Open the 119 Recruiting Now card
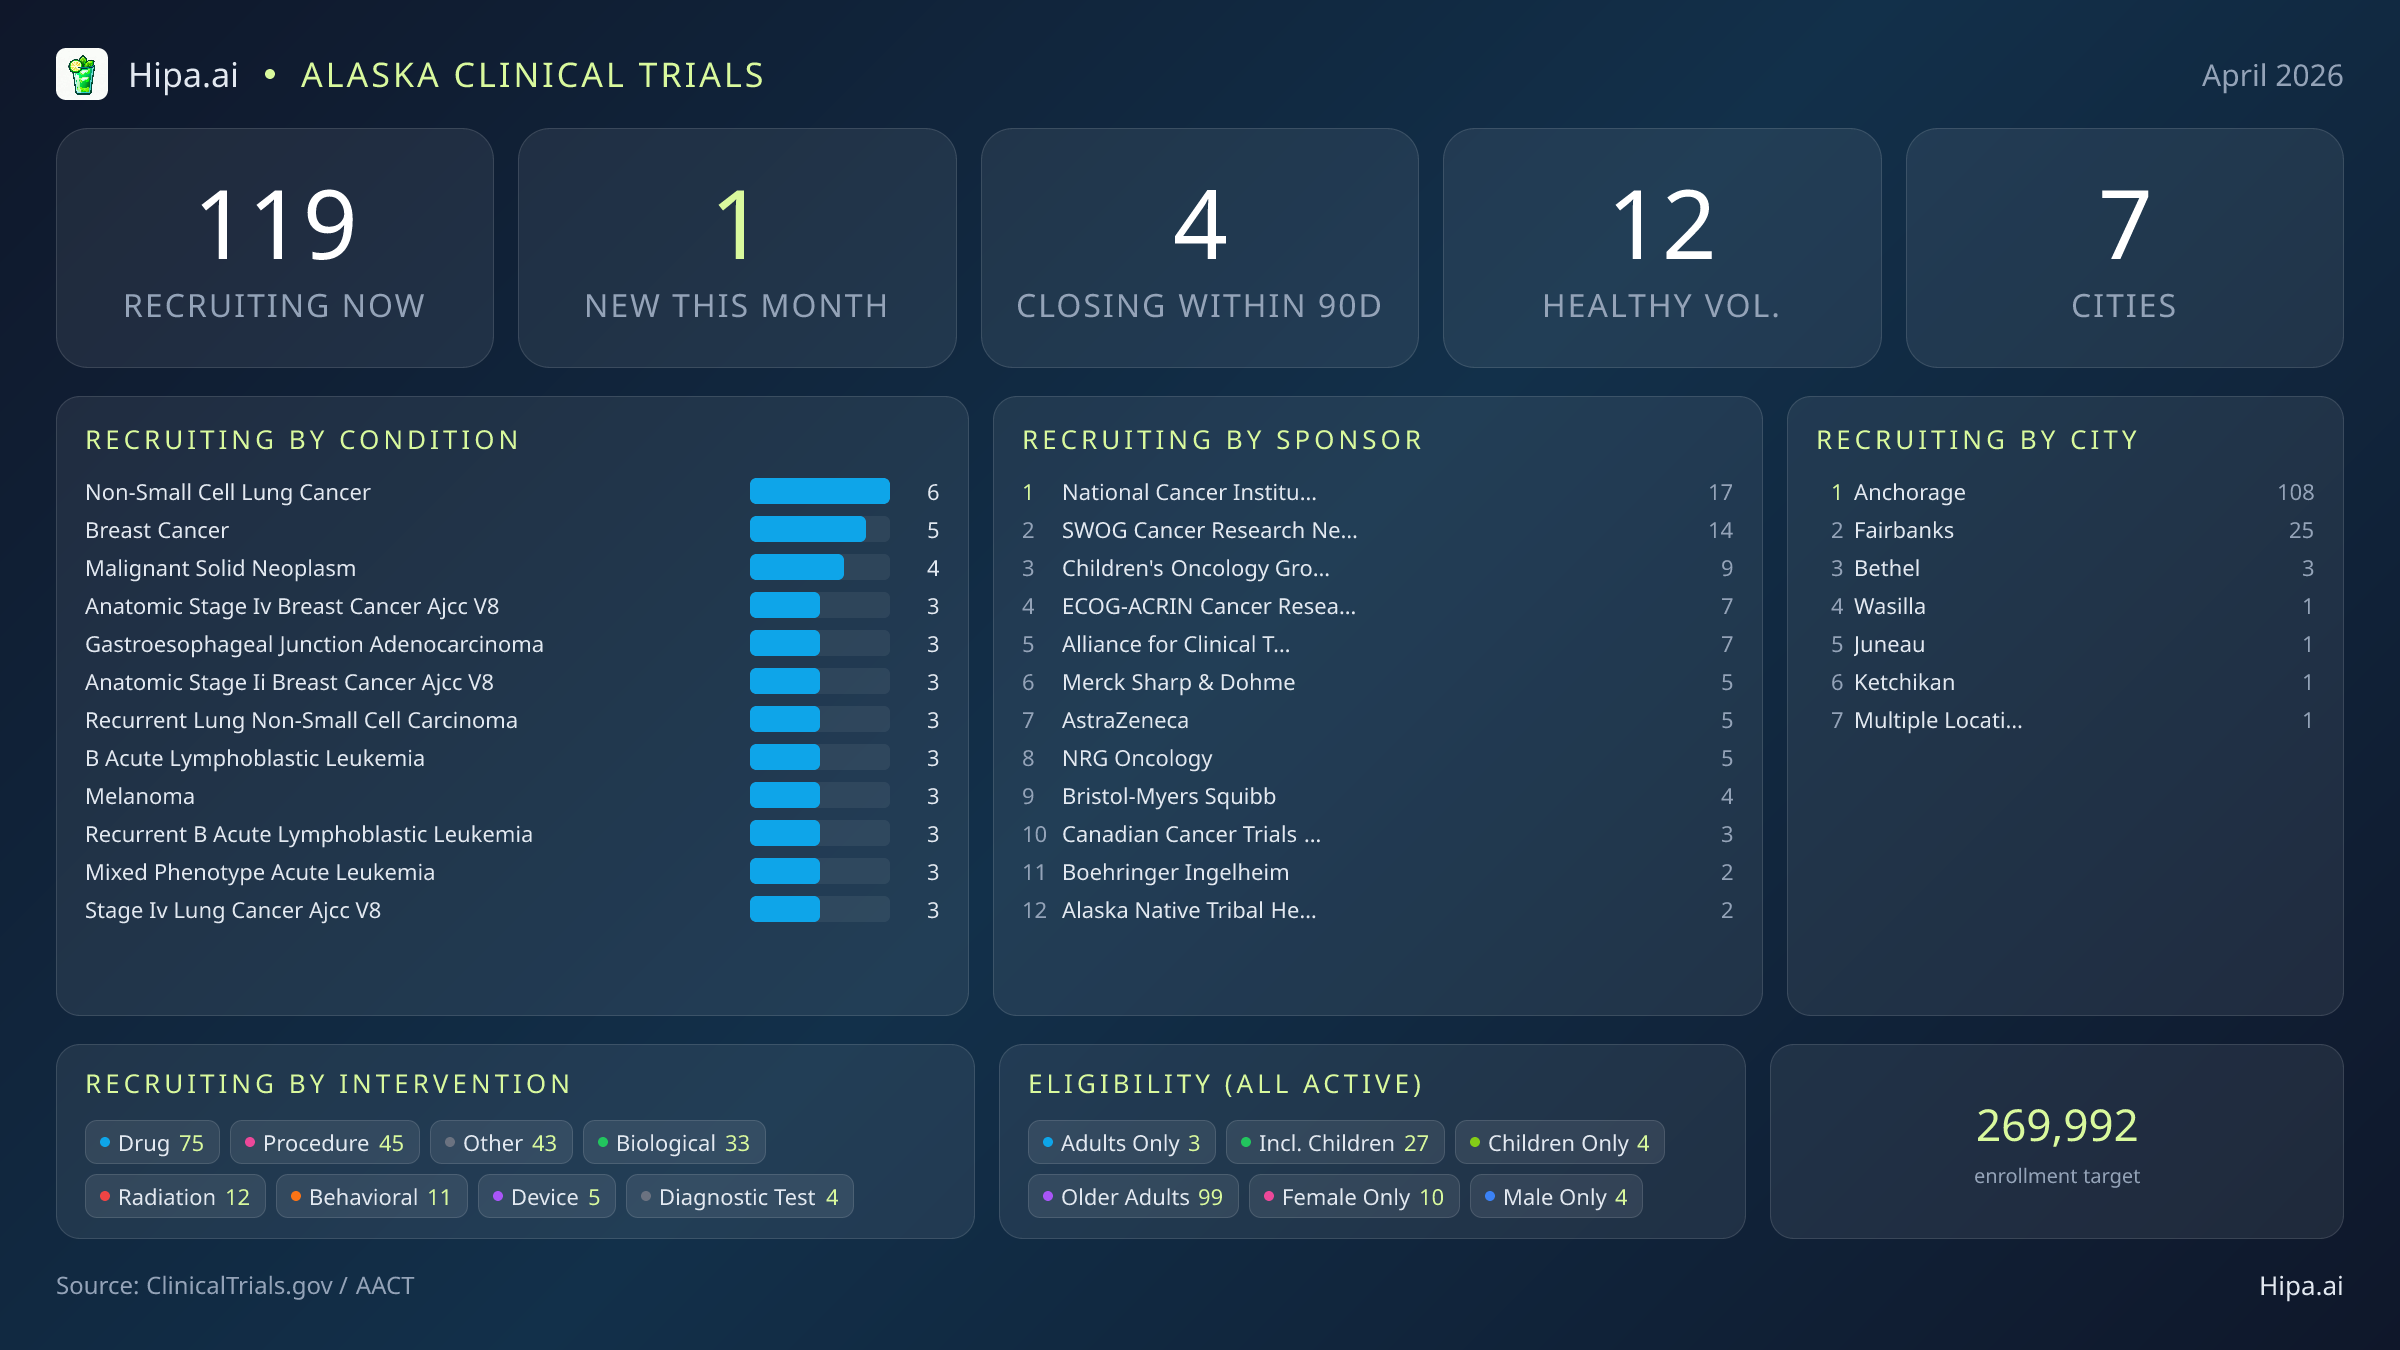 pos(275,248)
